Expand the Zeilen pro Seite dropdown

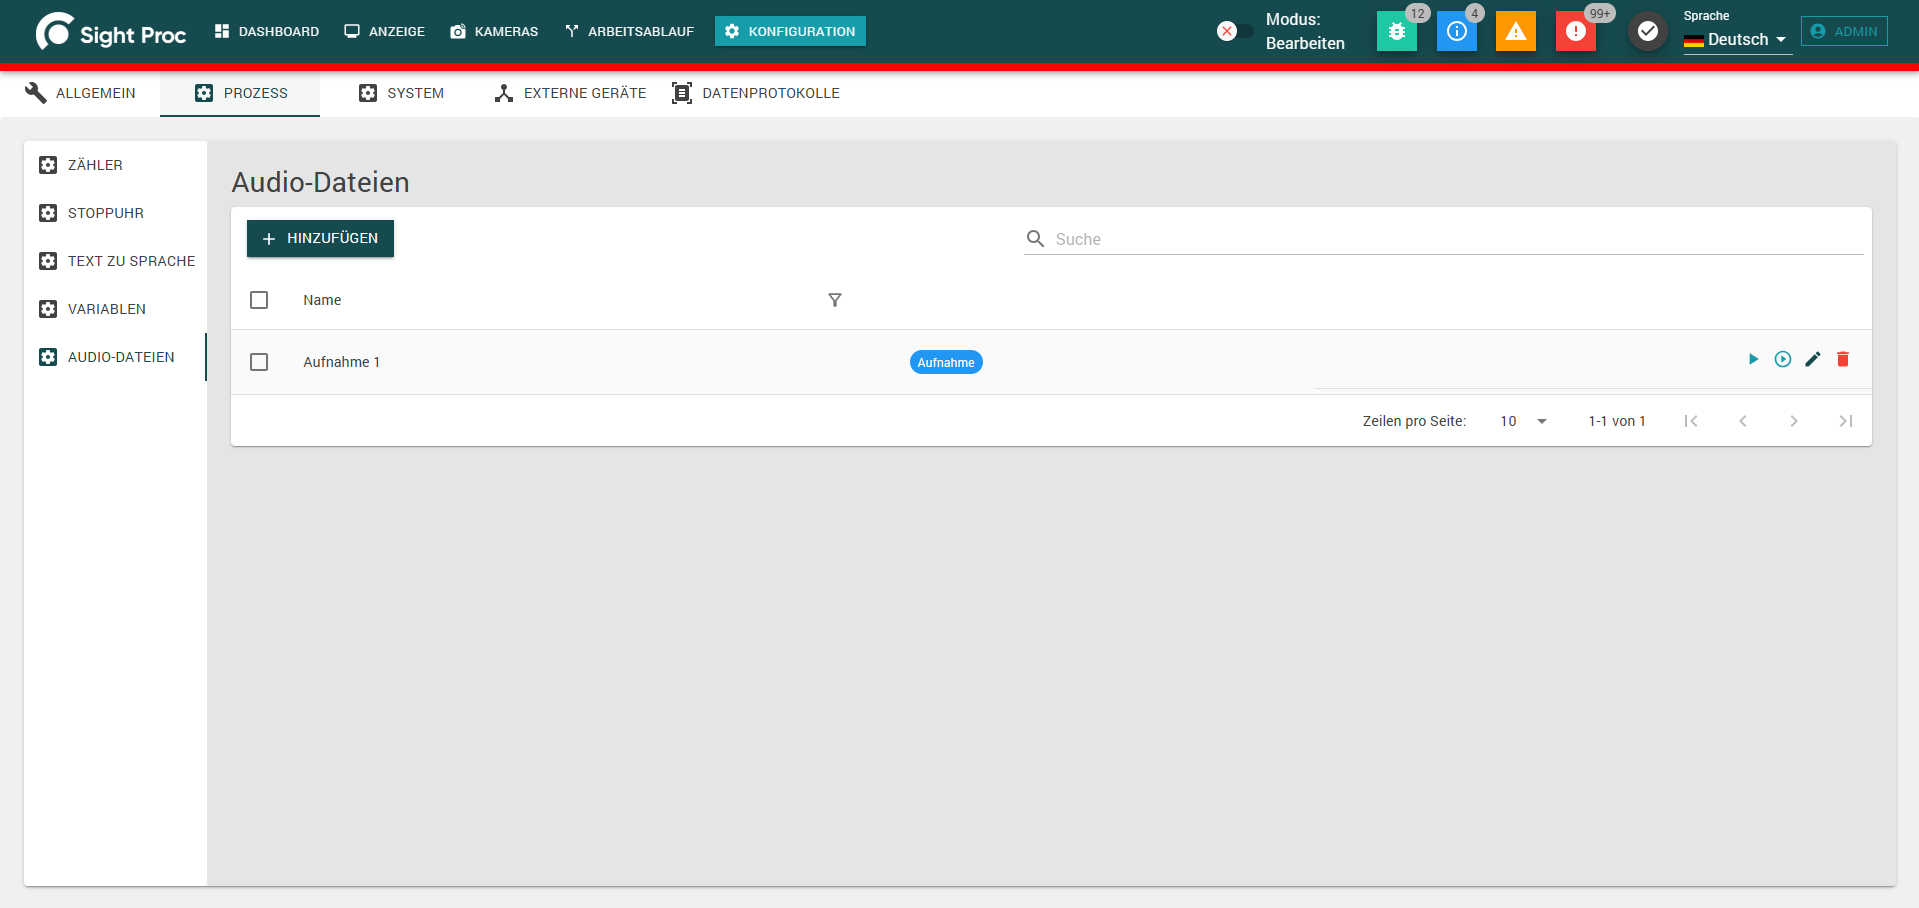click(x=1524, y=421)
